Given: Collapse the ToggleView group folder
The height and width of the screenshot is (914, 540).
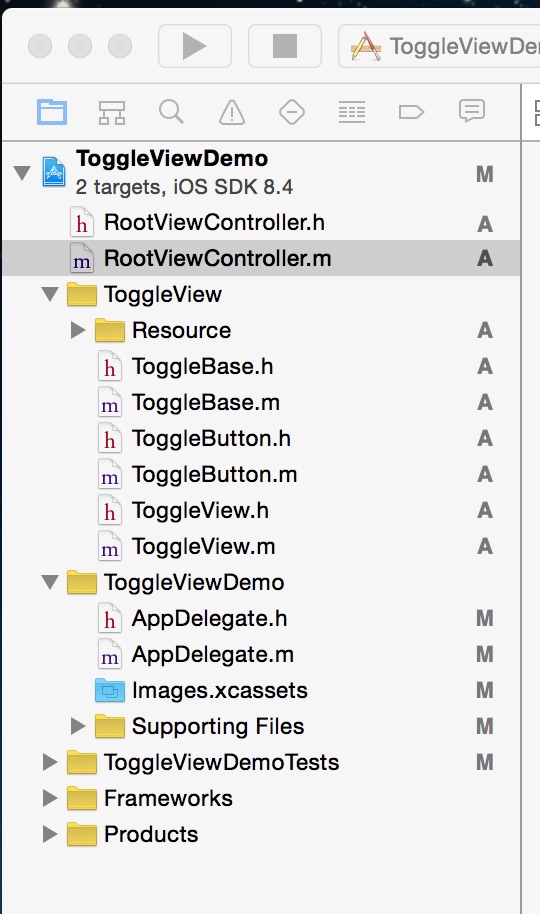Looking at the screenshot, I should coord(50,293).
